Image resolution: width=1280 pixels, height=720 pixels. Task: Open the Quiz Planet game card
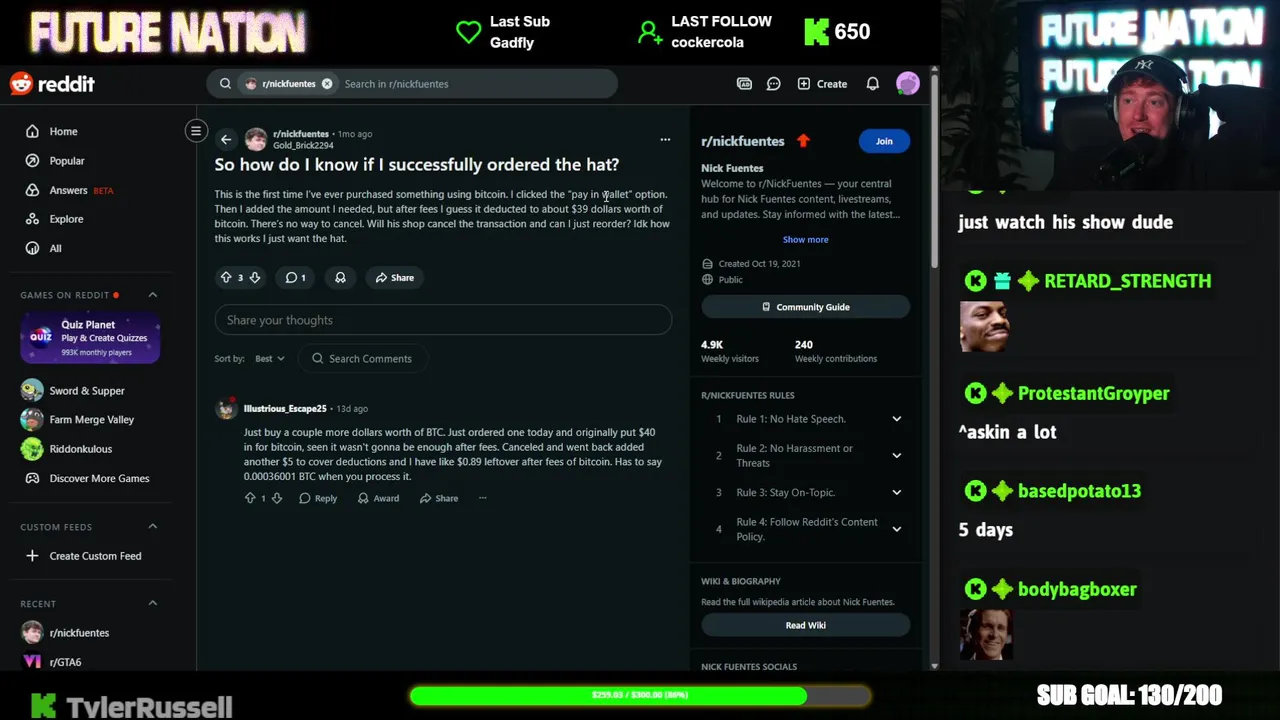[90, 337]
